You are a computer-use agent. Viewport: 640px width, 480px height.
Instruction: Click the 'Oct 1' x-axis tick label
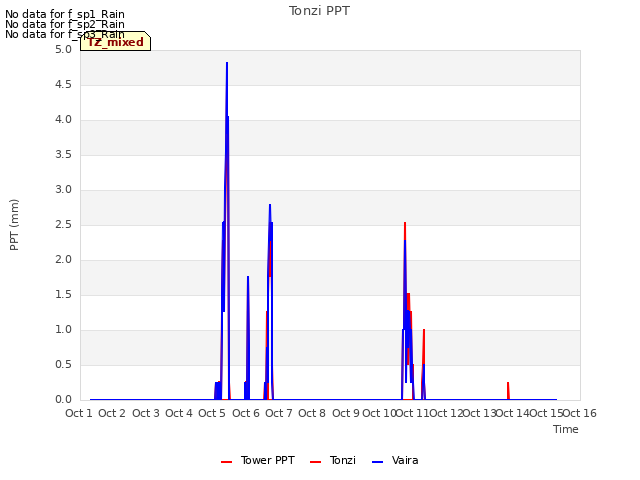pyautogui.click(x=79, y=413)
